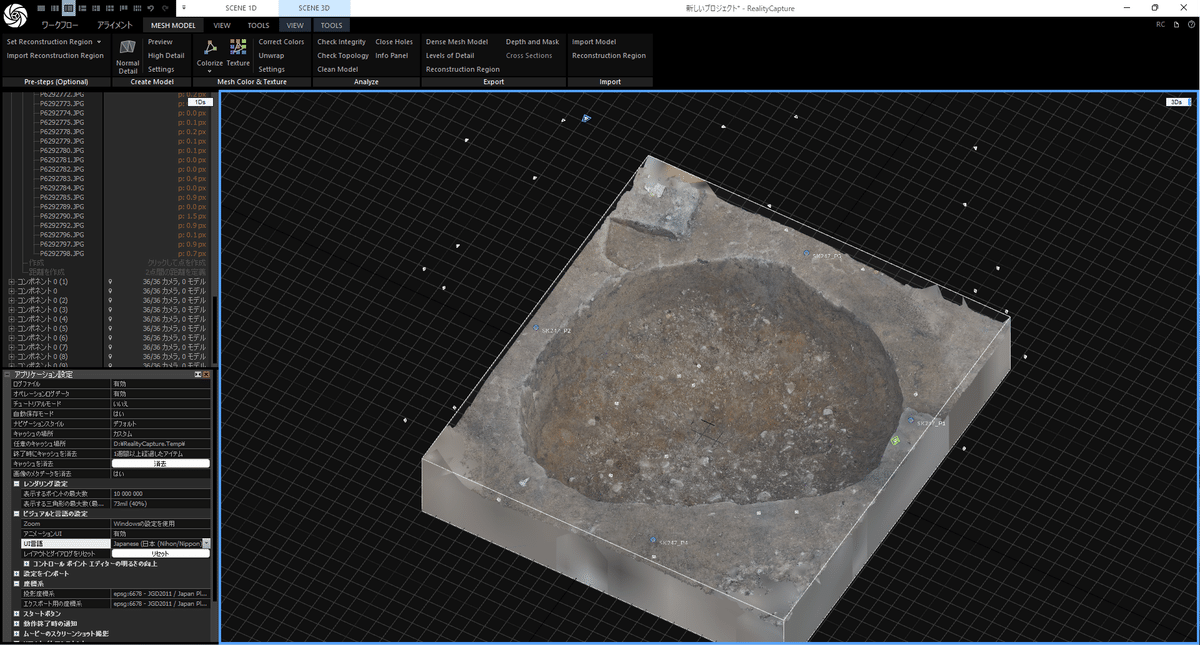Click the リセット layout reset button
Screen dimensions: 1200x645
(x=160, y=553)
